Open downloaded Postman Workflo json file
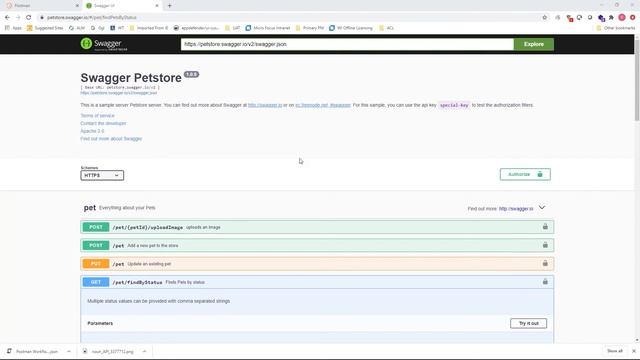This screenshot has width=640, height=360. tap(33, 351)
